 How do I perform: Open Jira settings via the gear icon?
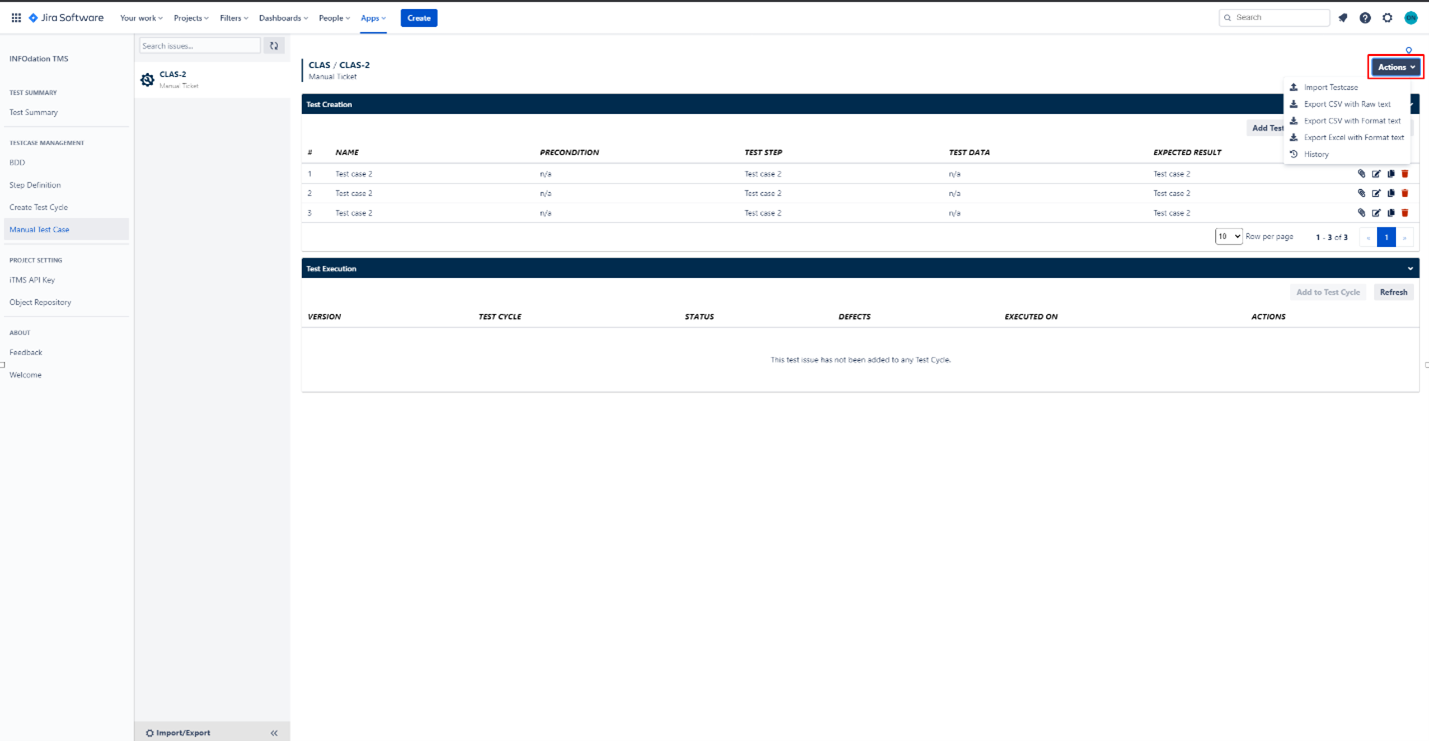[1387, 17]
